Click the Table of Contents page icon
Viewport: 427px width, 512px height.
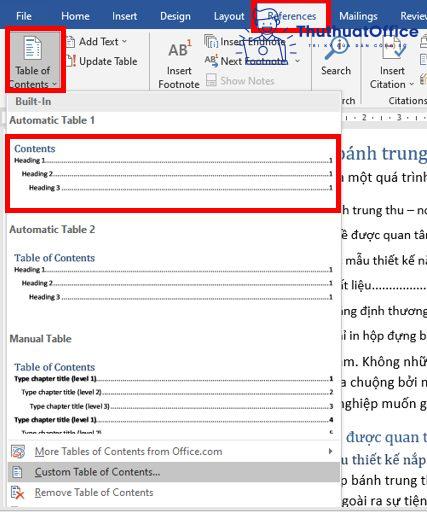coord(33,49)
